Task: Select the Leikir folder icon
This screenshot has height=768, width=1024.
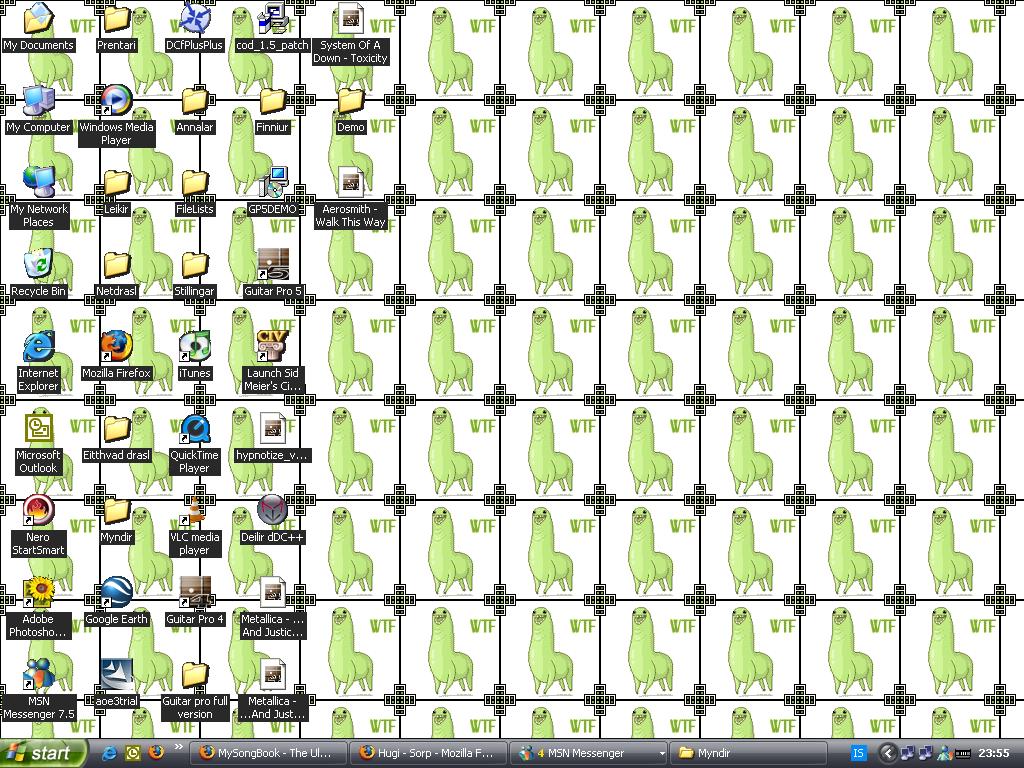Action: pos(116,191)
